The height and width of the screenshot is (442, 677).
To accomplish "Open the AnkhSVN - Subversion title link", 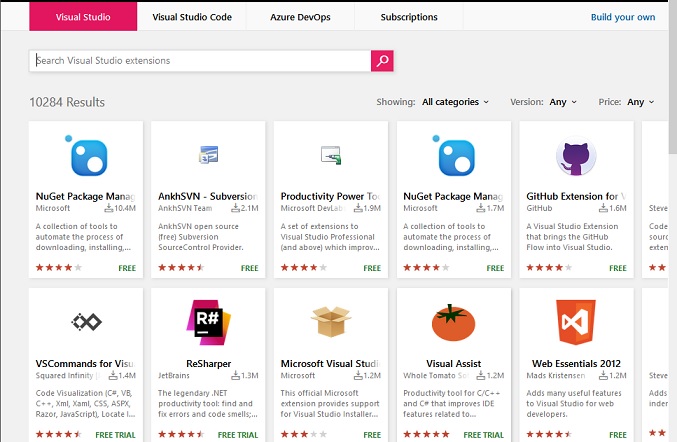I will point(208,196).
